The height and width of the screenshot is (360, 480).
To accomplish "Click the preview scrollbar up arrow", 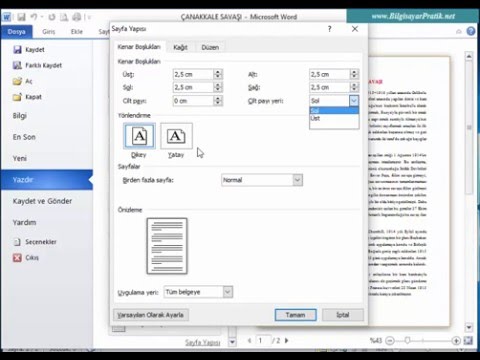I will click(x=469, y=56).
